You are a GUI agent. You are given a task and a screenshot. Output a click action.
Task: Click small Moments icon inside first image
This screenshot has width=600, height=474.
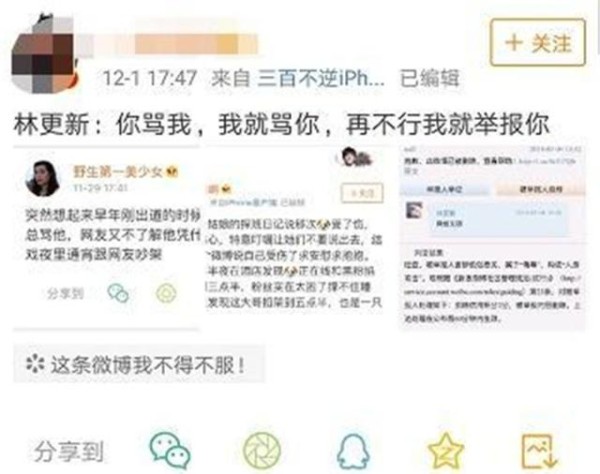(x=166, y=293)
